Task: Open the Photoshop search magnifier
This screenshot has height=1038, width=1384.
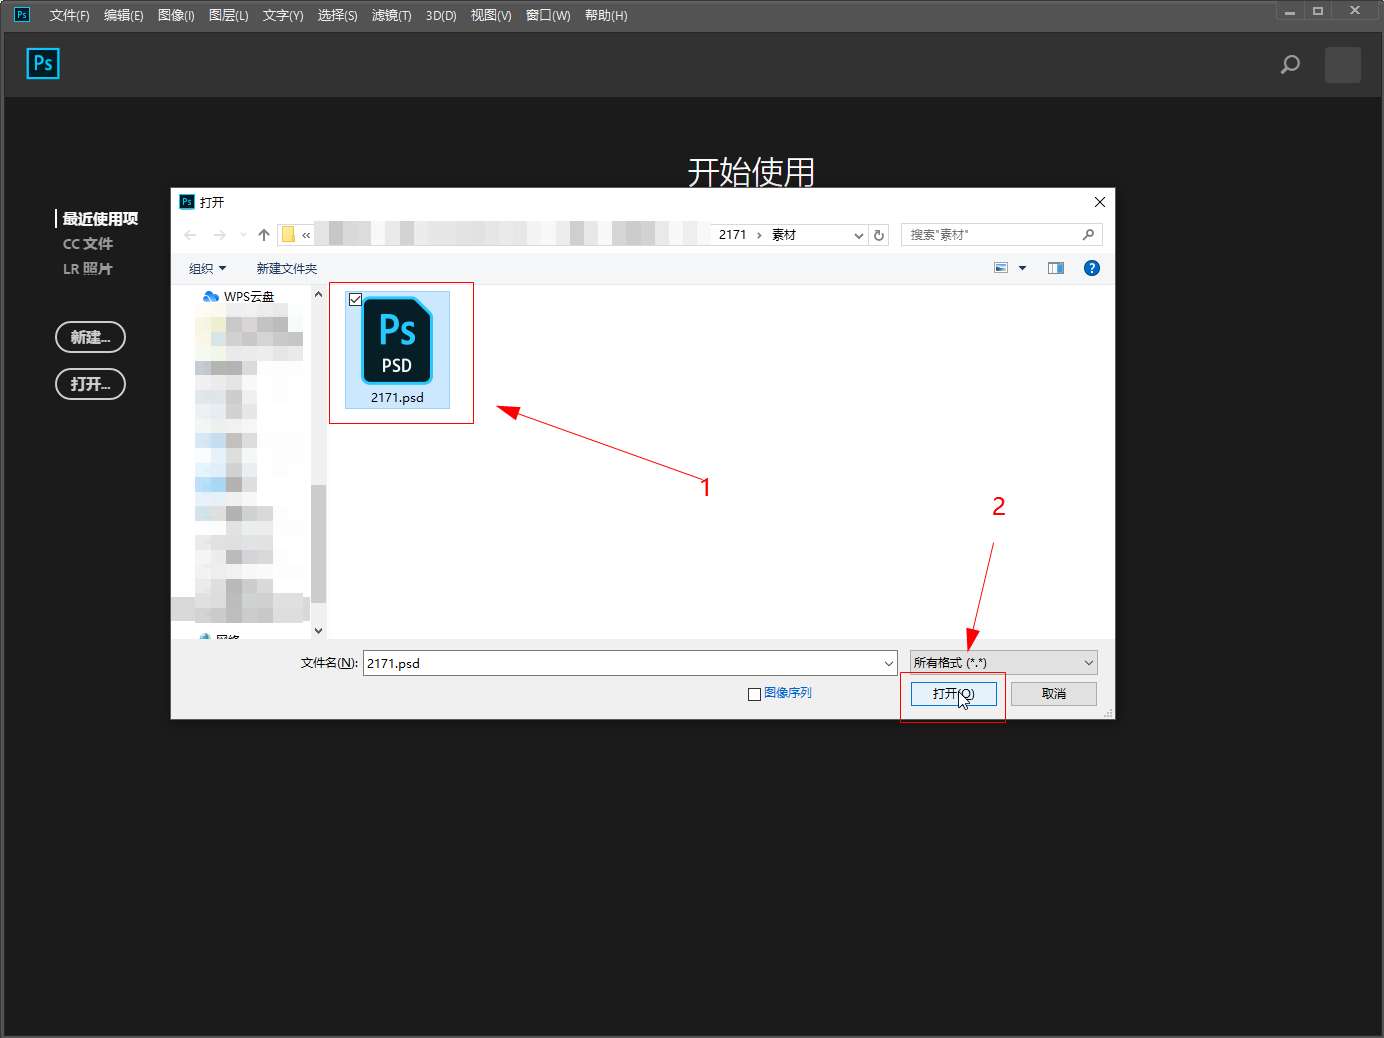Action: pos(1290,65)
